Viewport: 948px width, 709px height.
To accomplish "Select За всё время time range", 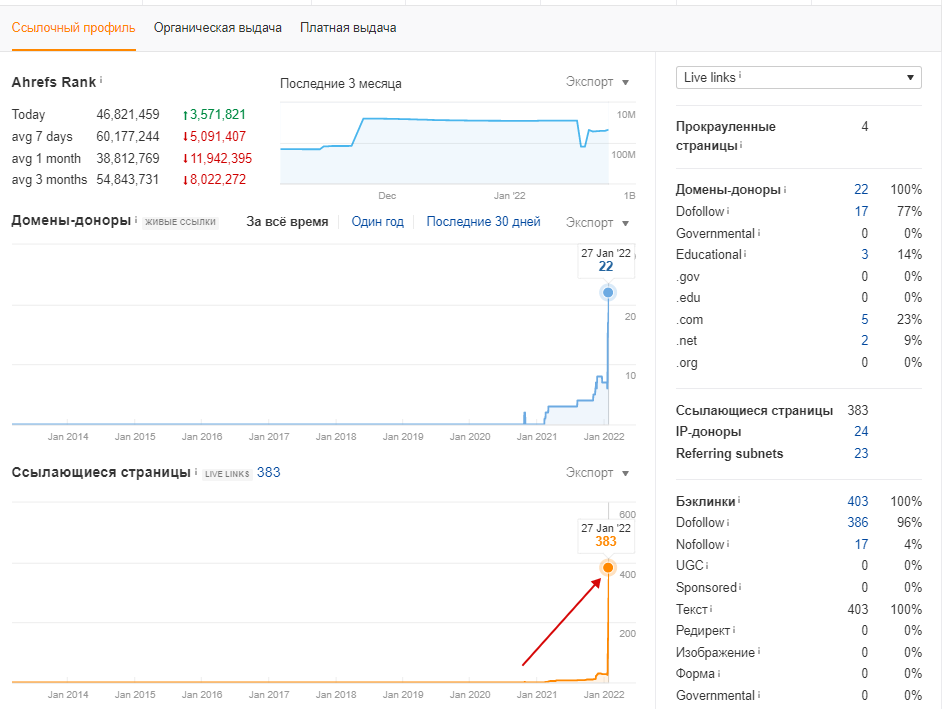I will (x=287, y=222).
